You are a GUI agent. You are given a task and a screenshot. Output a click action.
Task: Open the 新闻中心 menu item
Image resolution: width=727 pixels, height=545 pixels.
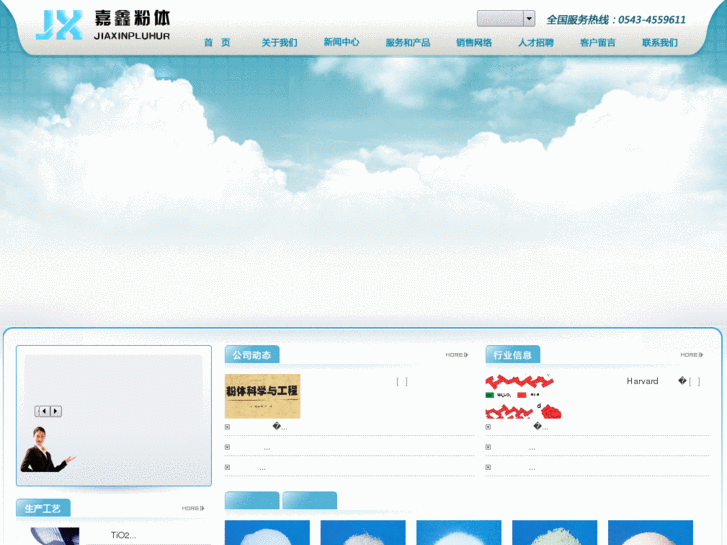click(x=341, y=42)
